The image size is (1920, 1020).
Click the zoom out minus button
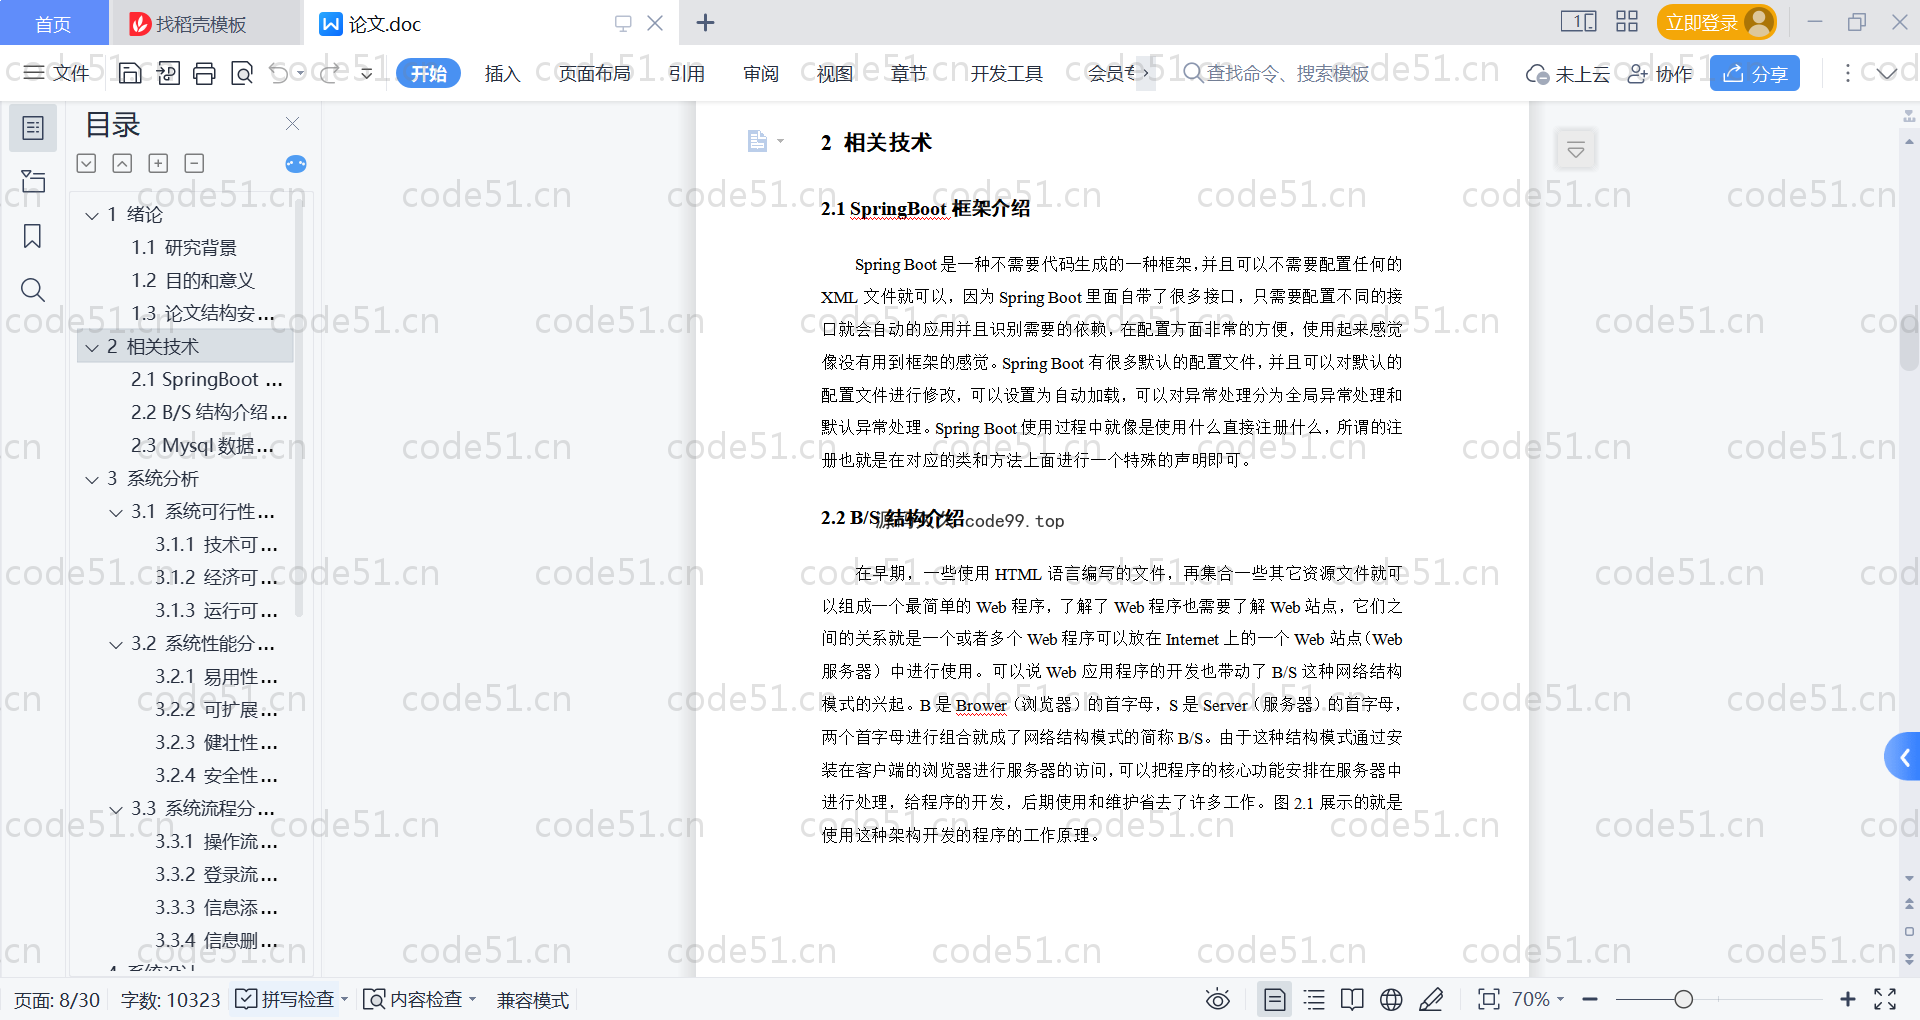1590,999
